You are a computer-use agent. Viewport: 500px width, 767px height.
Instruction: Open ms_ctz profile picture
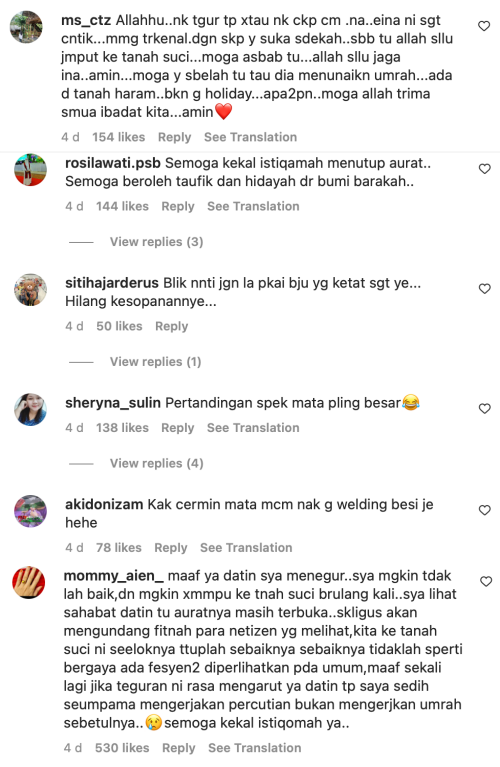point(26,27)
